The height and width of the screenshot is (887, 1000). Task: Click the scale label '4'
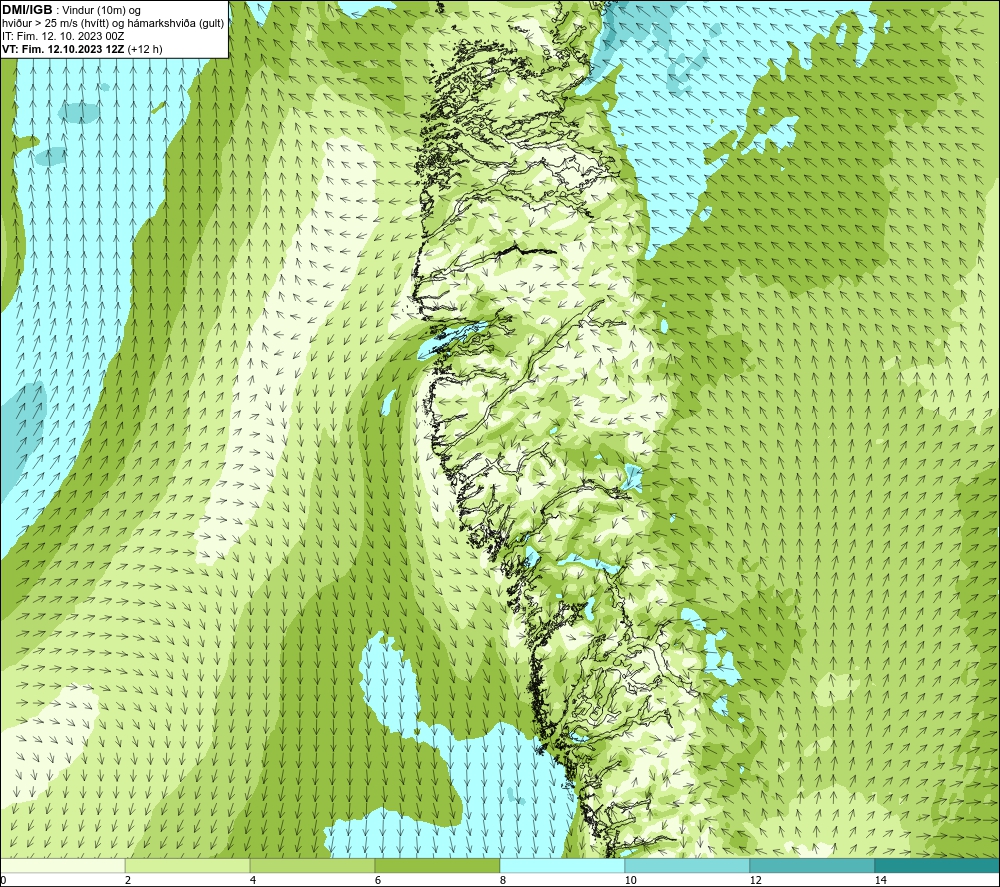pos(253,880)
